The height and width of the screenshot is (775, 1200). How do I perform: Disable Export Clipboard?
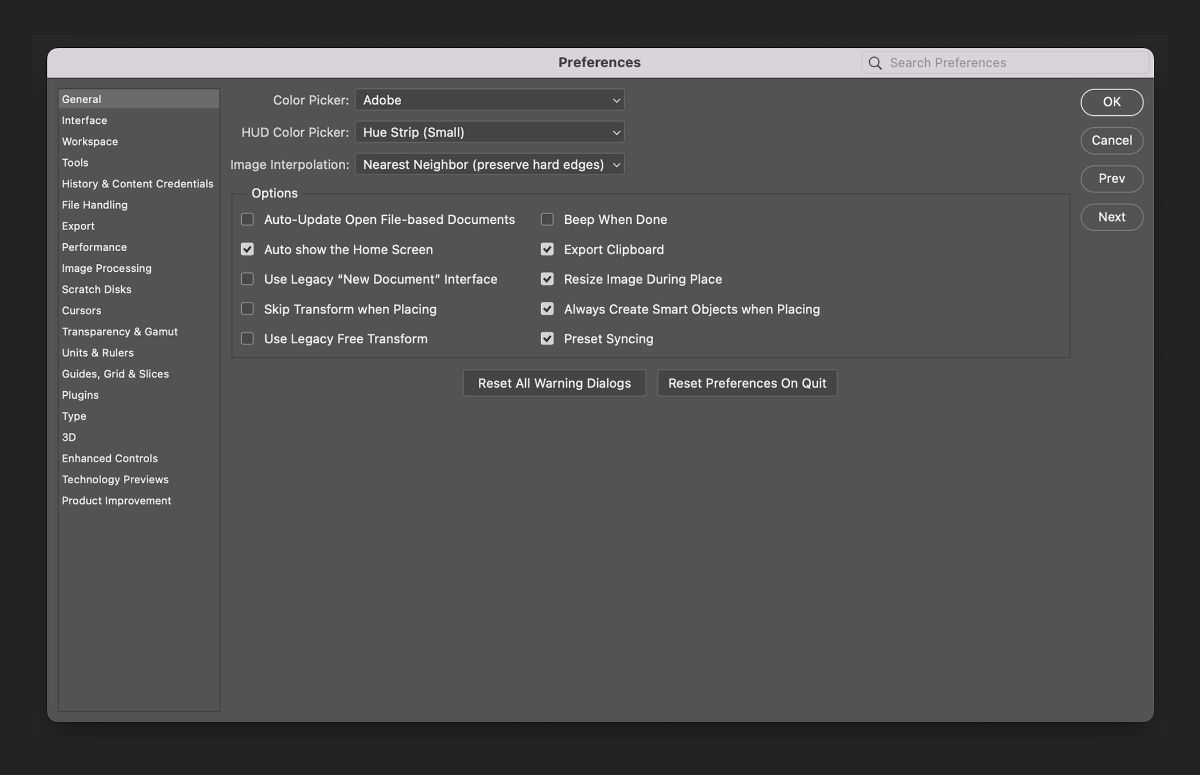[547, 249]
